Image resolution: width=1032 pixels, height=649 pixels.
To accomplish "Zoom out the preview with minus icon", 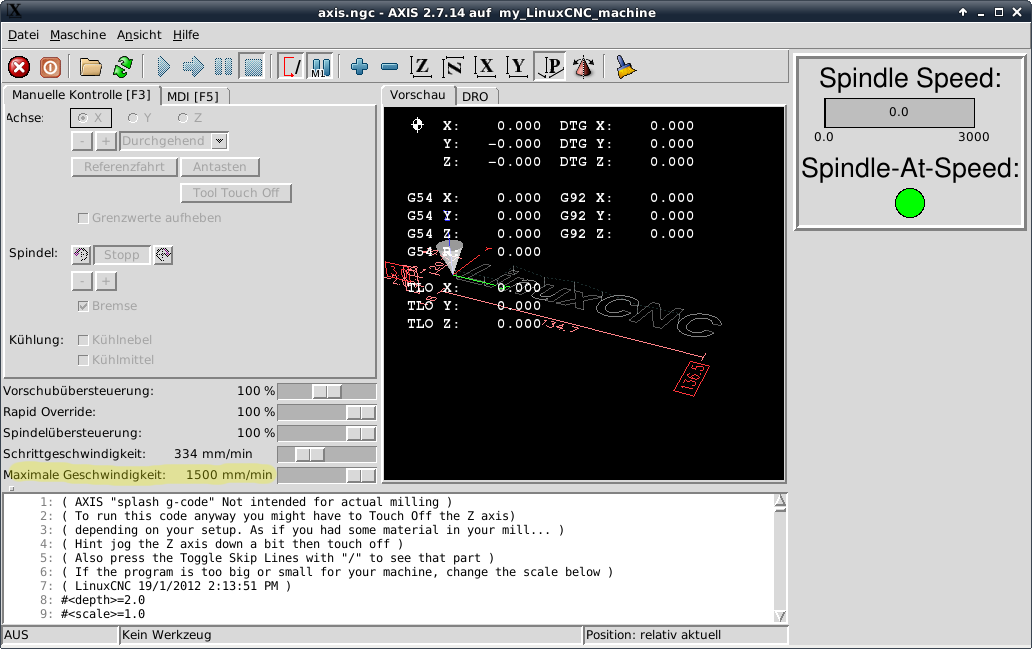I will 390,67.
